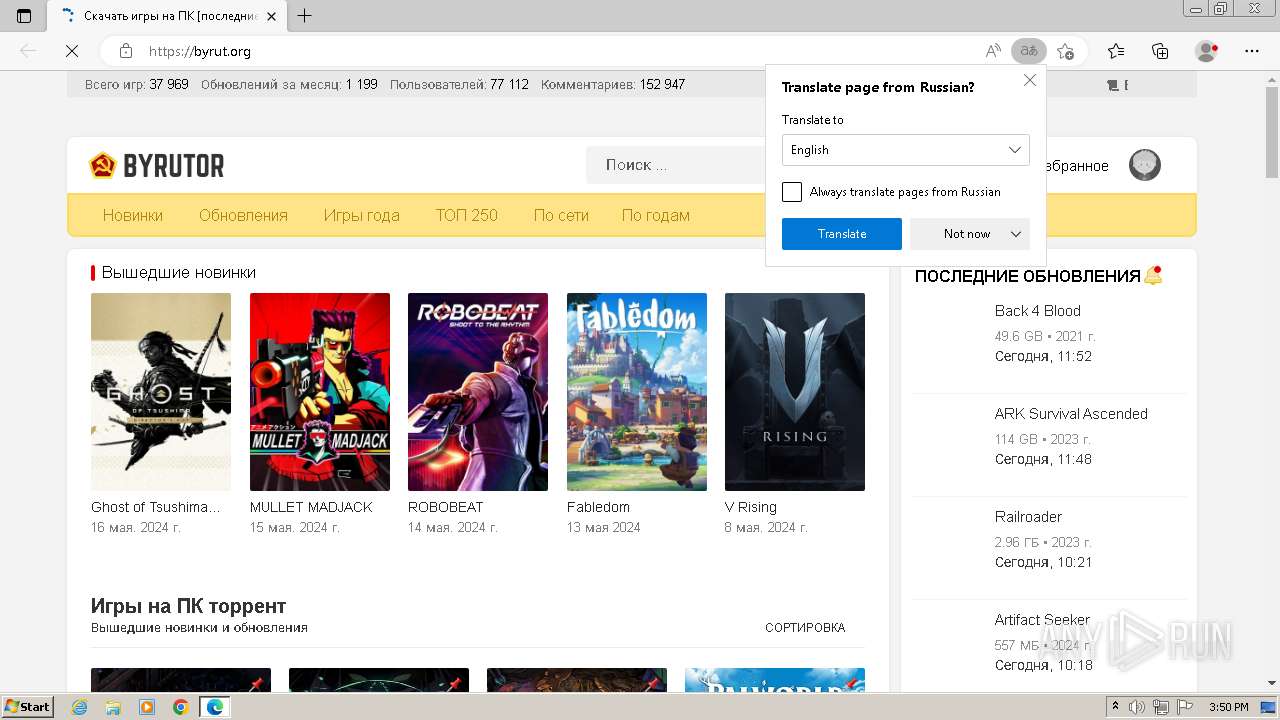Click the Поиск search field
Viewport: 1280px width, 720px height.
675,165
